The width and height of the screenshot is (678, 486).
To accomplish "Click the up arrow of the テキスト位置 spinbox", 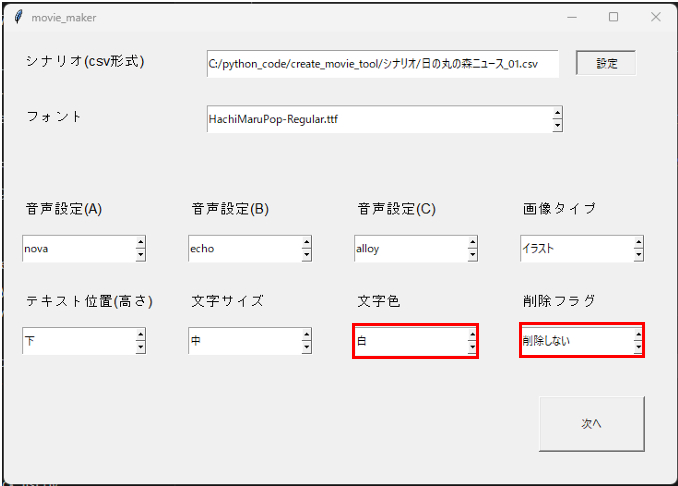I will [141, 335].
